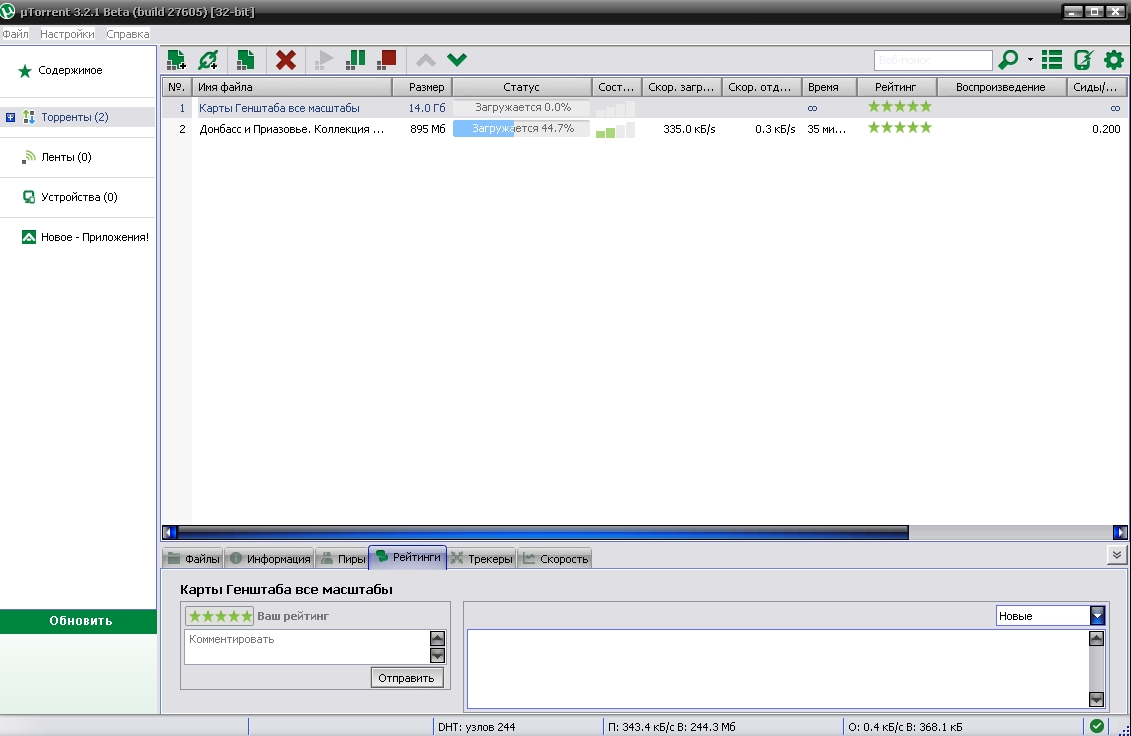Open the search provider dropdown arrow
The width and height of the screenshot is (1131, 736).
[x=1030, y=60]
